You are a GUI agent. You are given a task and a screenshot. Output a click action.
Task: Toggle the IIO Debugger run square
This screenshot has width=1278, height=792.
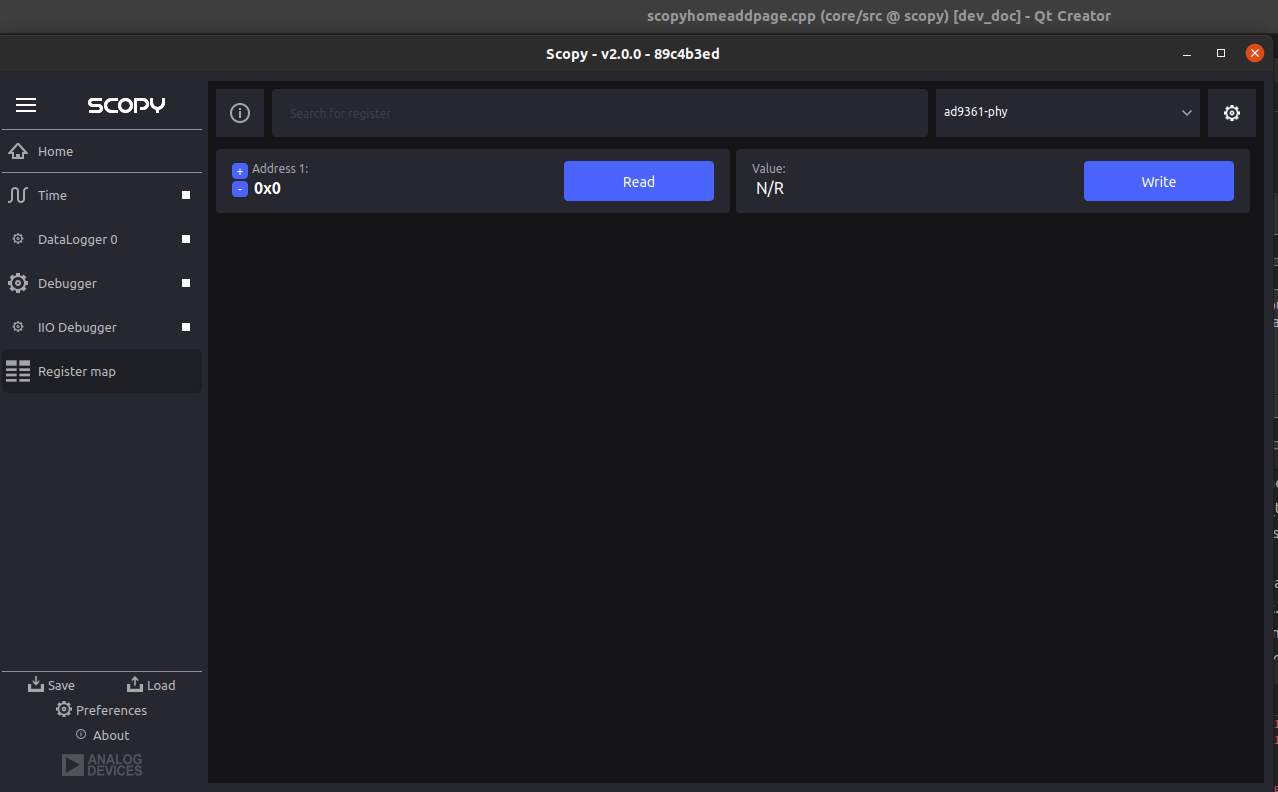(x=186, y=327)
